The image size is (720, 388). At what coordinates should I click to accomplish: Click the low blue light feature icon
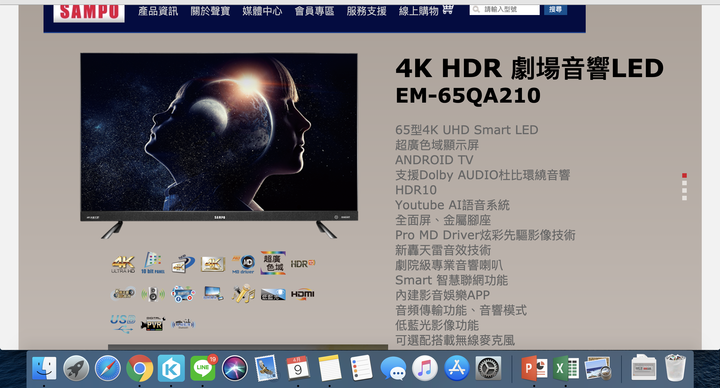click(x=273, y=294)
